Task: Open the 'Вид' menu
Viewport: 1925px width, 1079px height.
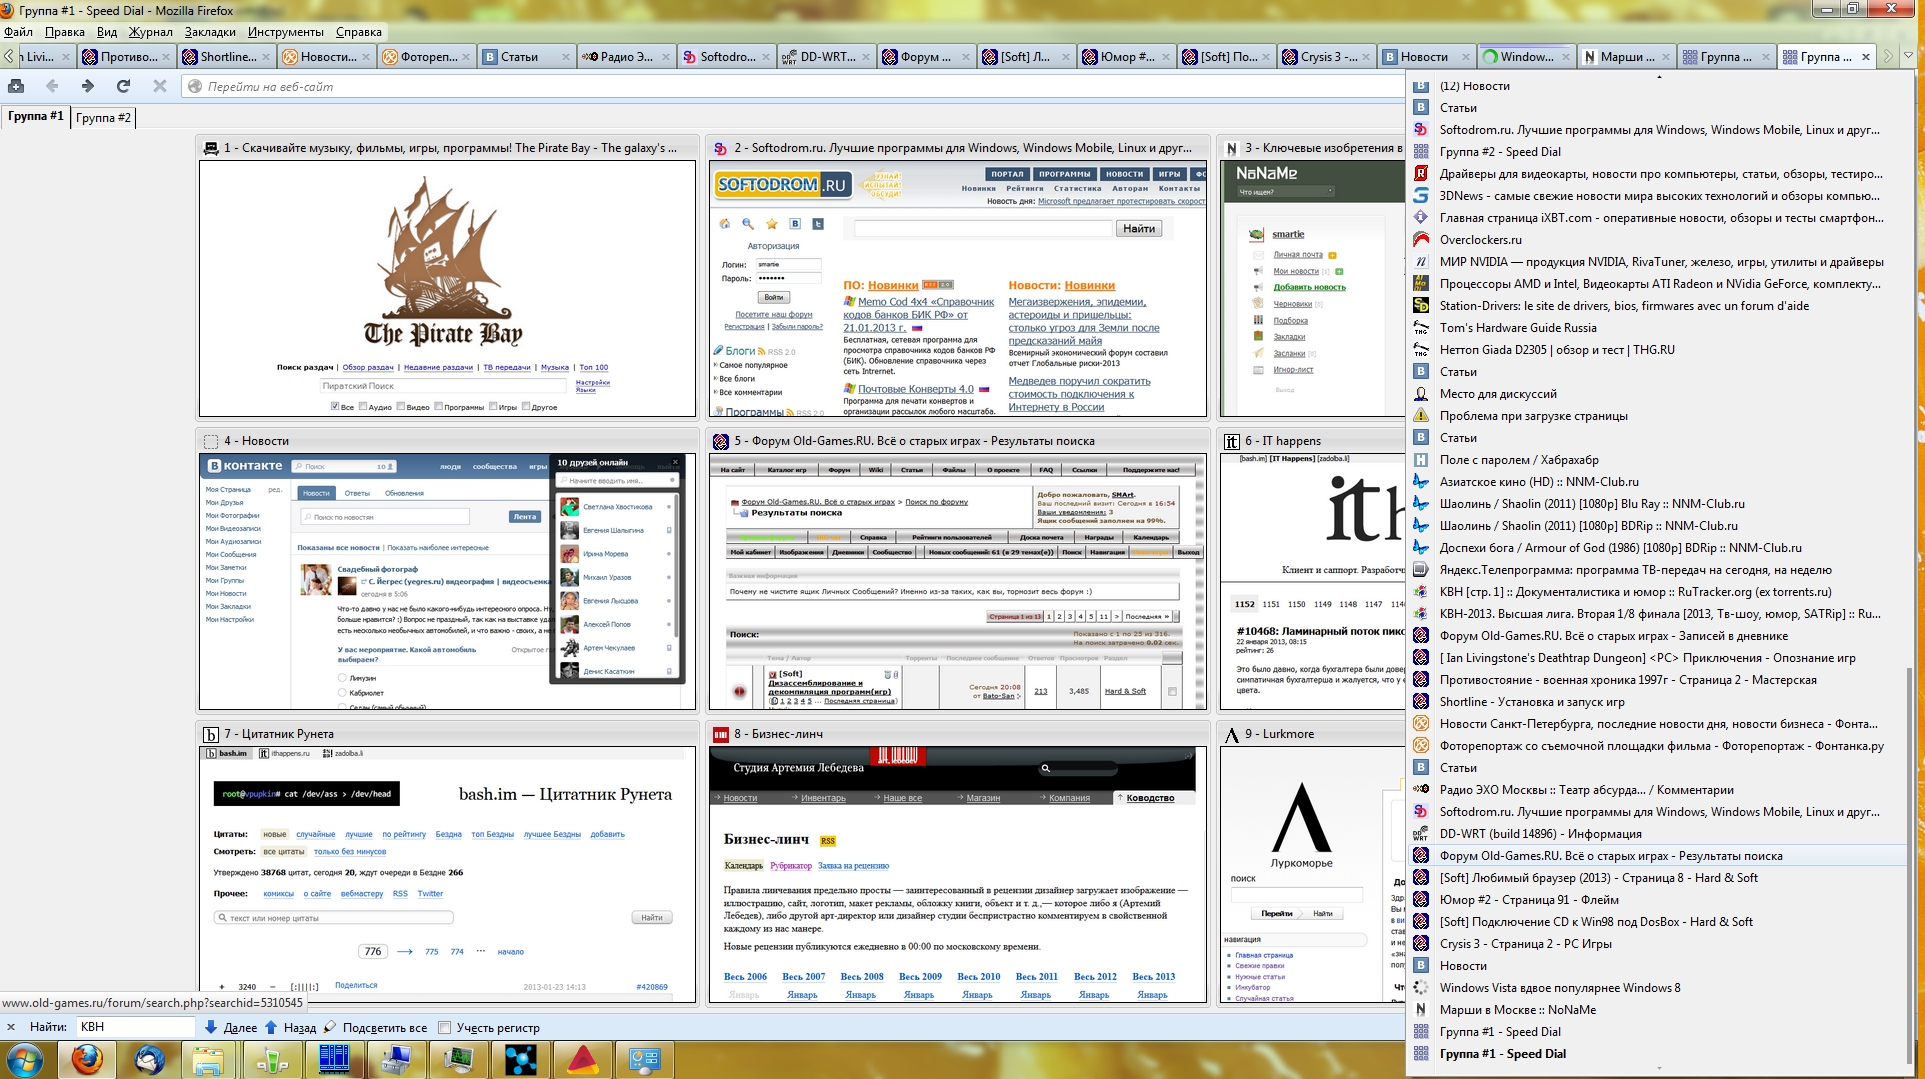Action: (106, 32)
